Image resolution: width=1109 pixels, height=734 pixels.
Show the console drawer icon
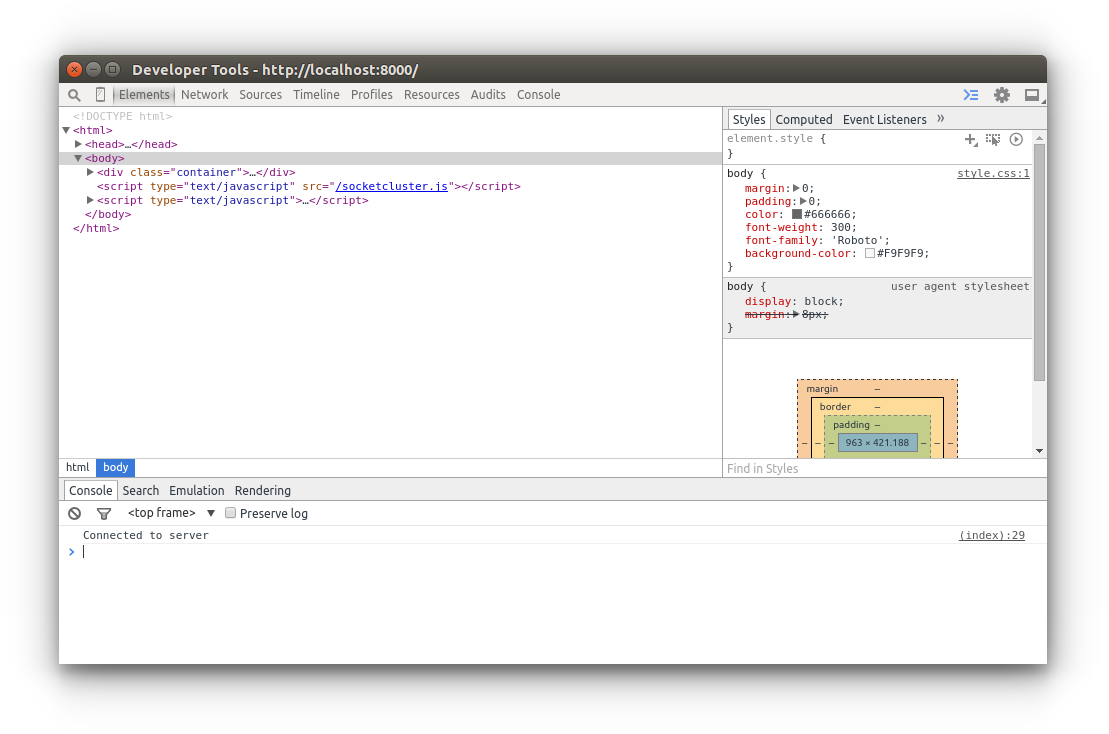click(970, 95)
